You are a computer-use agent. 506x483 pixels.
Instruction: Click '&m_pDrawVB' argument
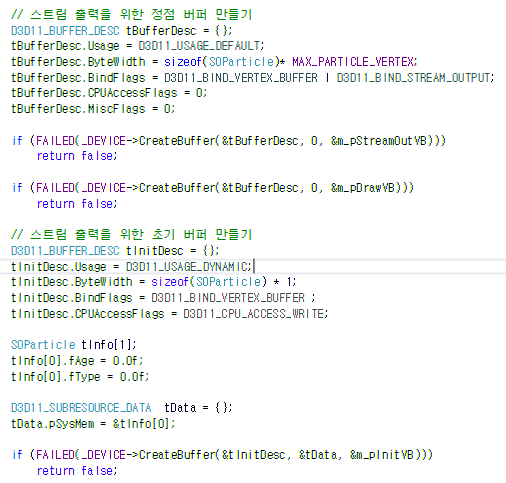tap(363, 188)
